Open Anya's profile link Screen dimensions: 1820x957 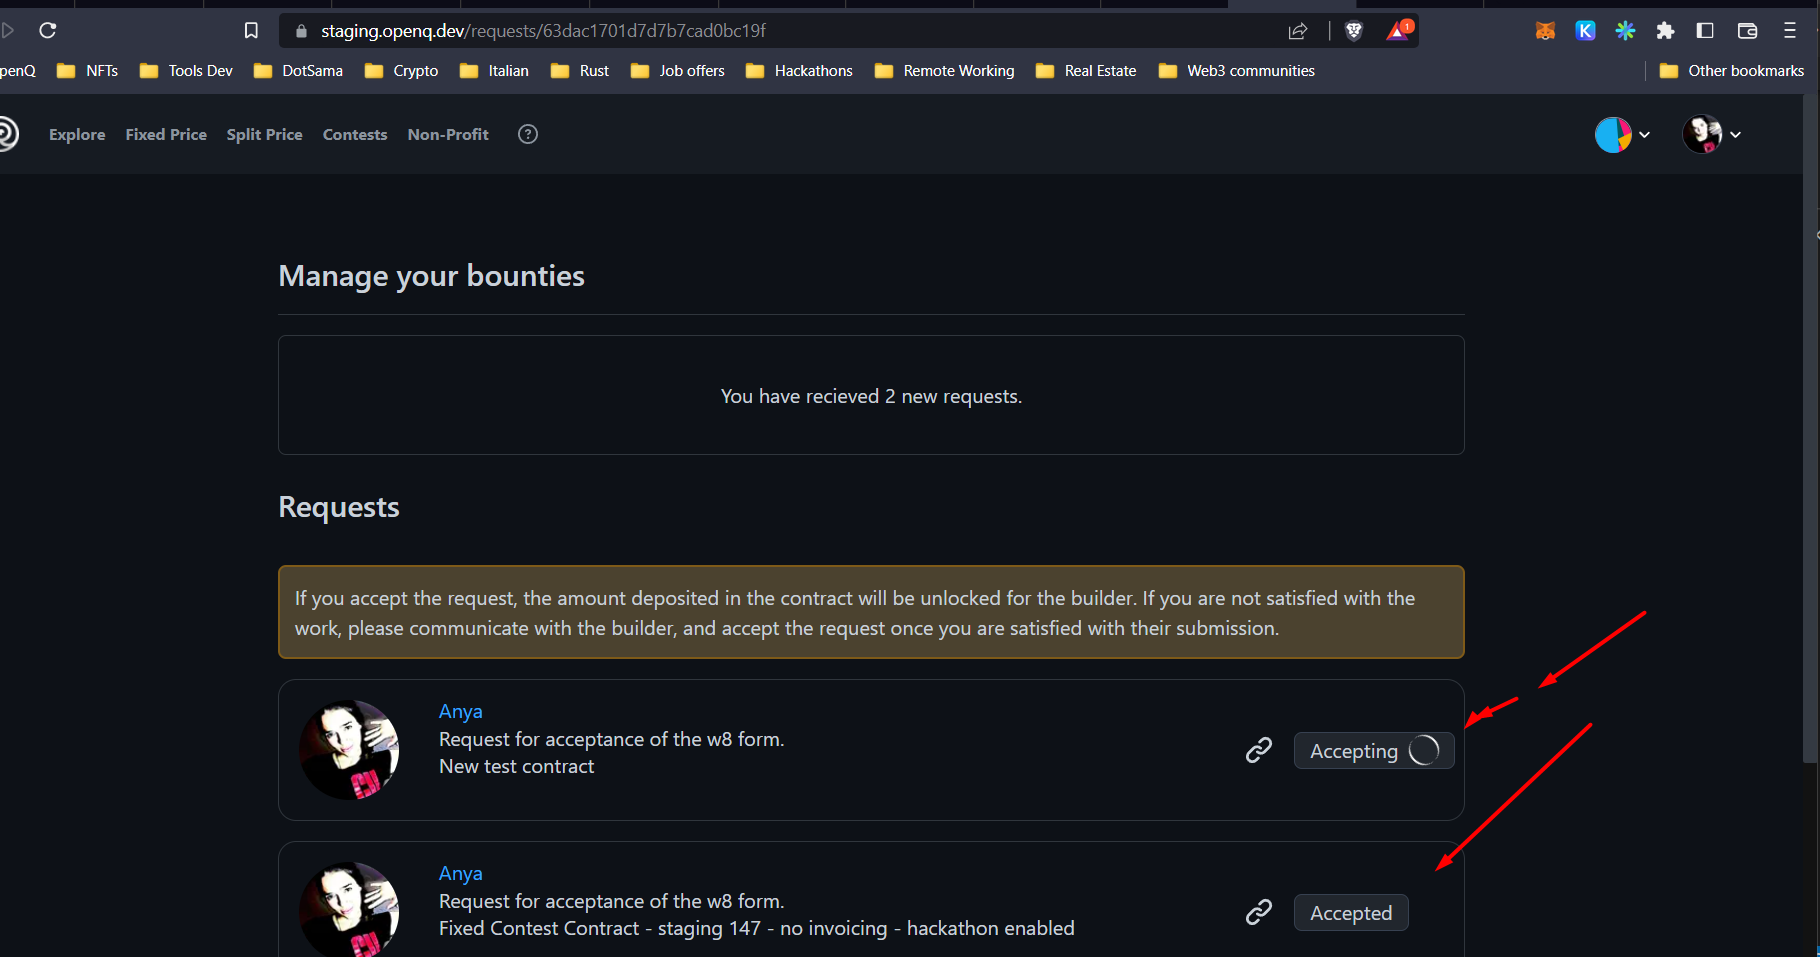(x=460, y=710)
